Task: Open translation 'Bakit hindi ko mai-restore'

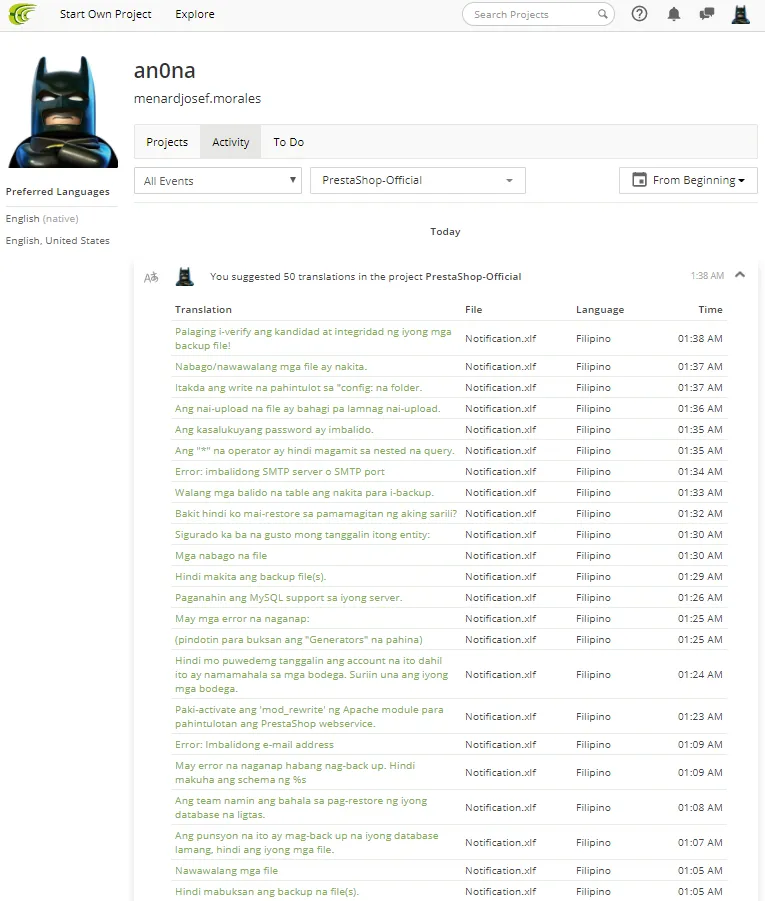Action: point(316,513)
